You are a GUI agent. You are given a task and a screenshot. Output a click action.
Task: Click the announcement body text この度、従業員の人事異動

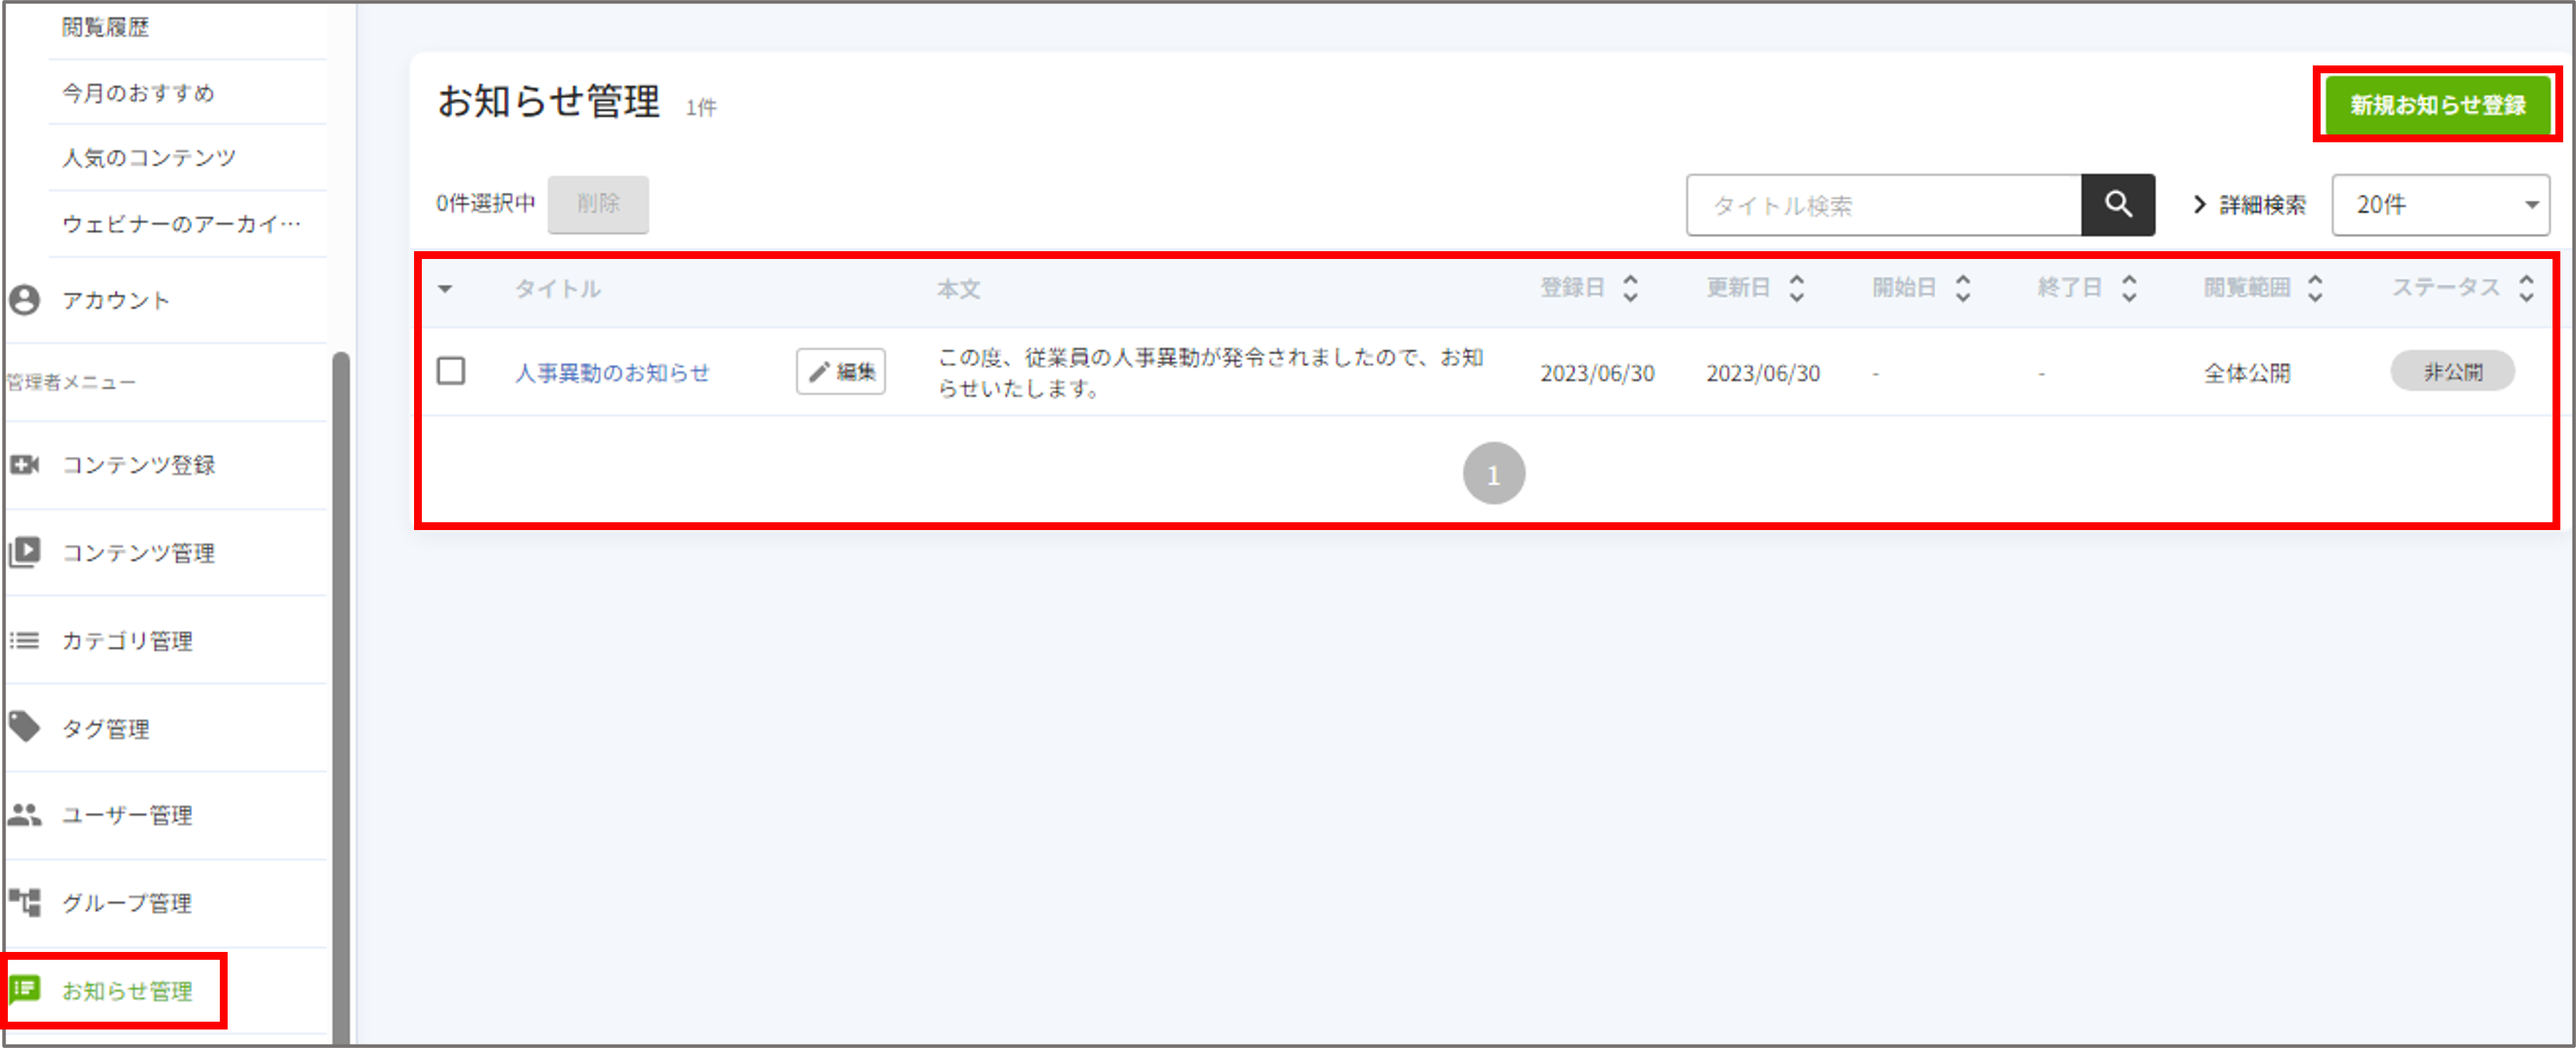[1210, 373]
